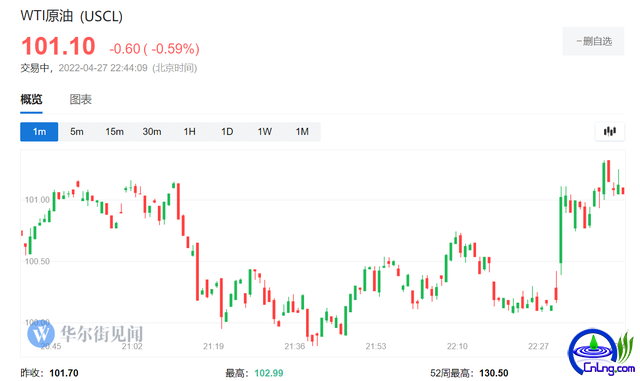Switch to the 图表 tab

(80, 99)
